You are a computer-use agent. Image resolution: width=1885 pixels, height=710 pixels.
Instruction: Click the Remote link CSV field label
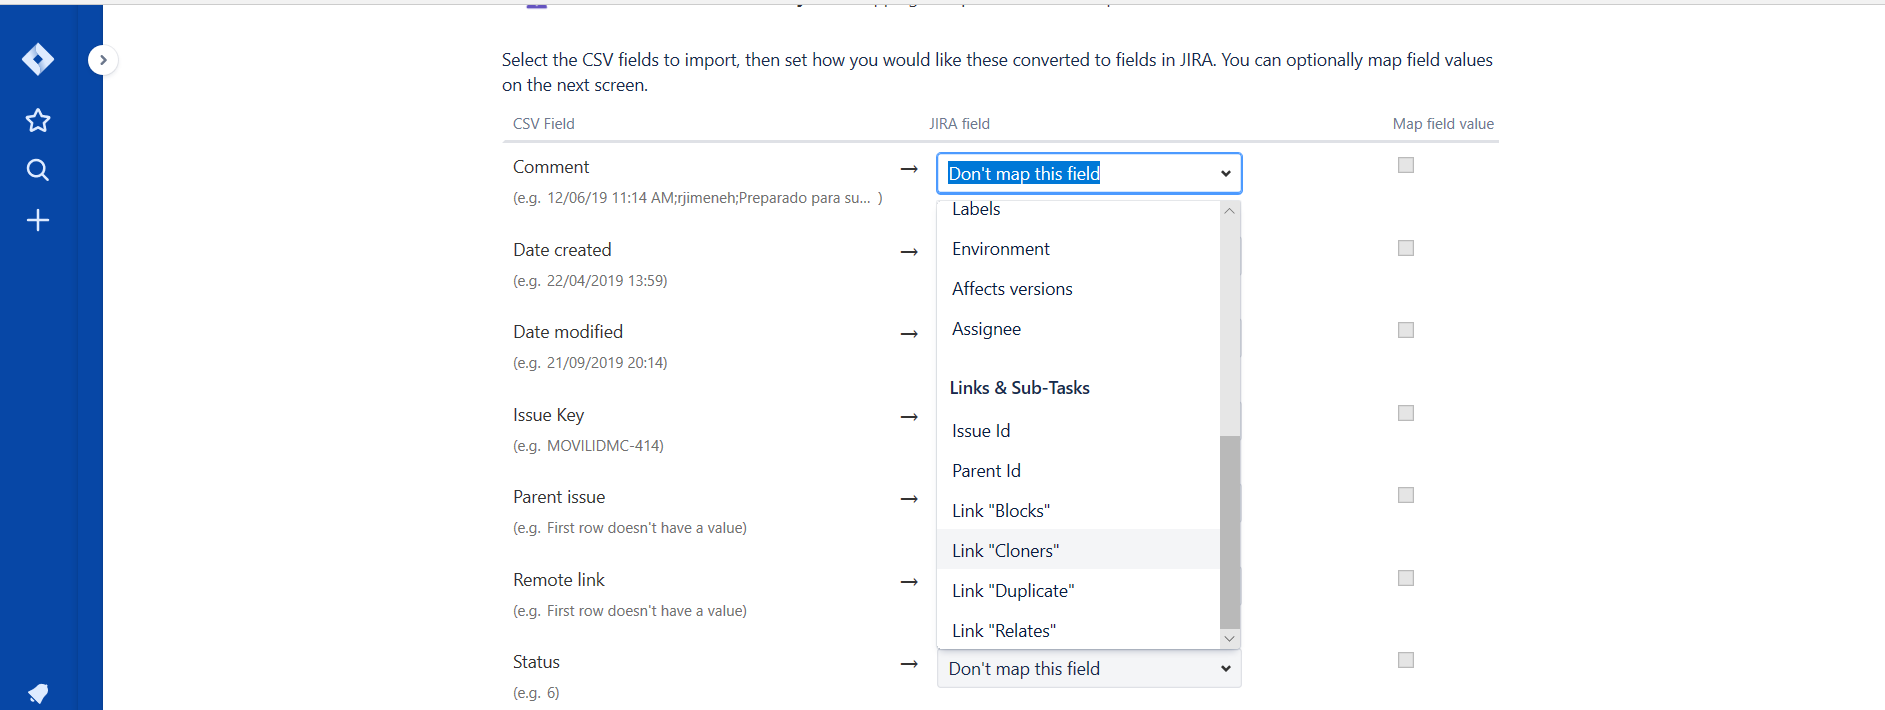point(559,580)
